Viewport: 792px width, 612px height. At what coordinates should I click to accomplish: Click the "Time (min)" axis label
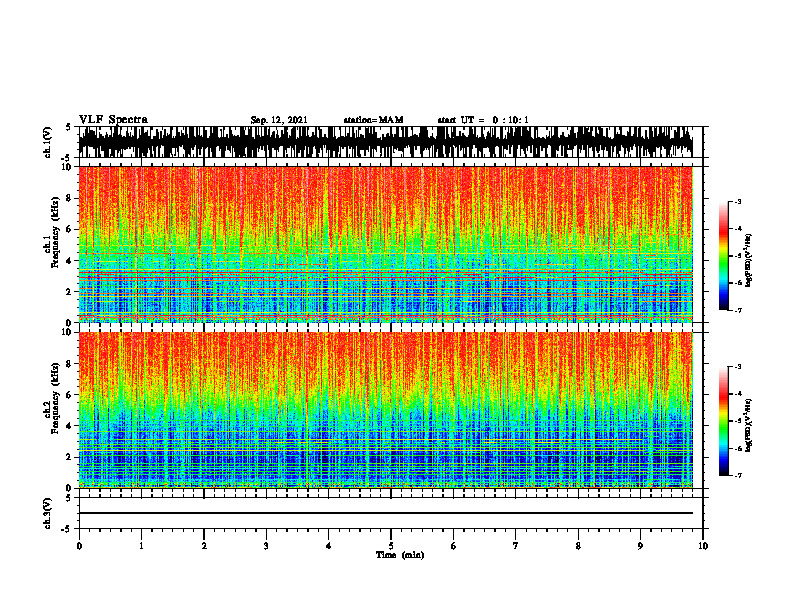click(x=400, y=555)
